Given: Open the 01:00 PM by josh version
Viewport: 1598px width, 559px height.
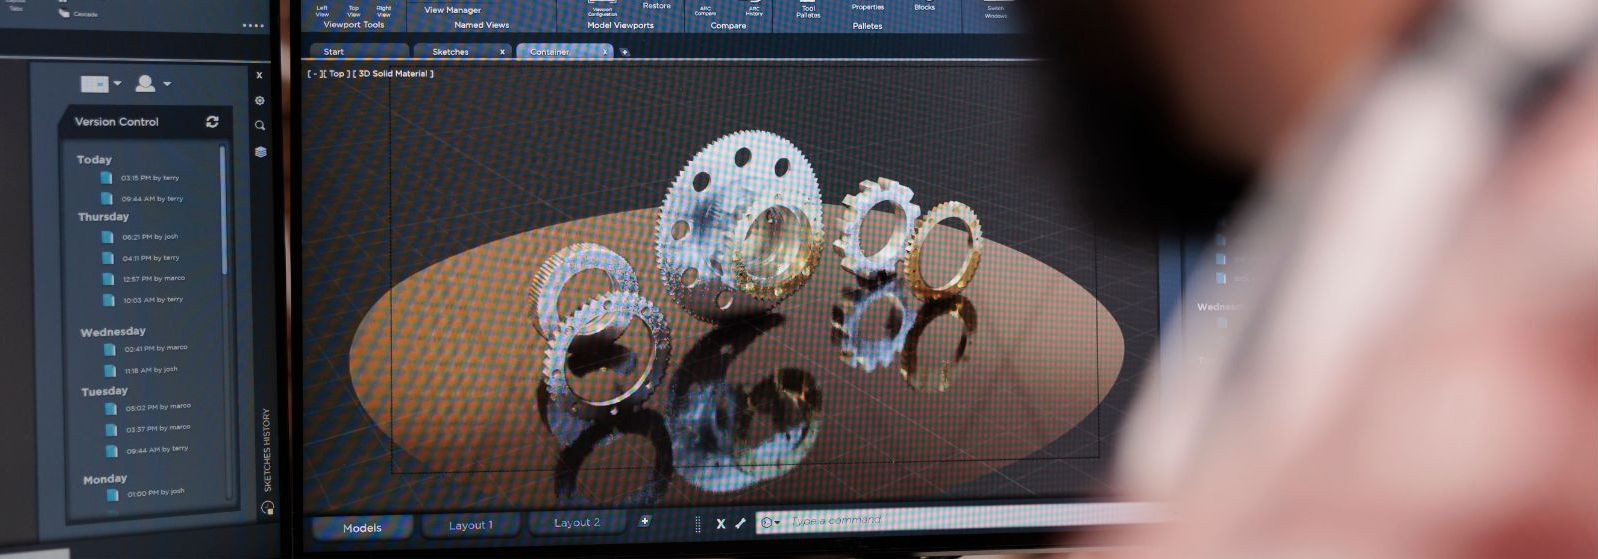Looking at the screenshot, I should point(146,493).
